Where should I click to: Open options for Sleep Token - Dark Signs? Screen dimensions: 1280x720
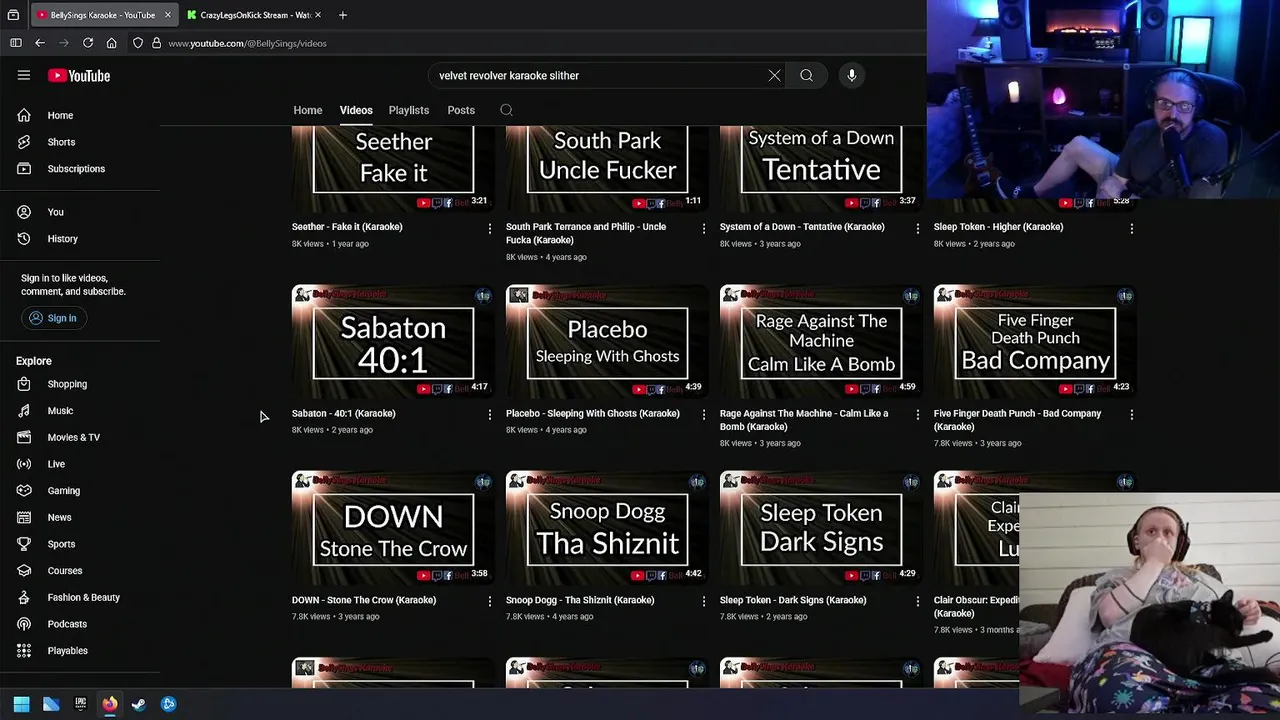pyautogui.click(x=917, y=602)
